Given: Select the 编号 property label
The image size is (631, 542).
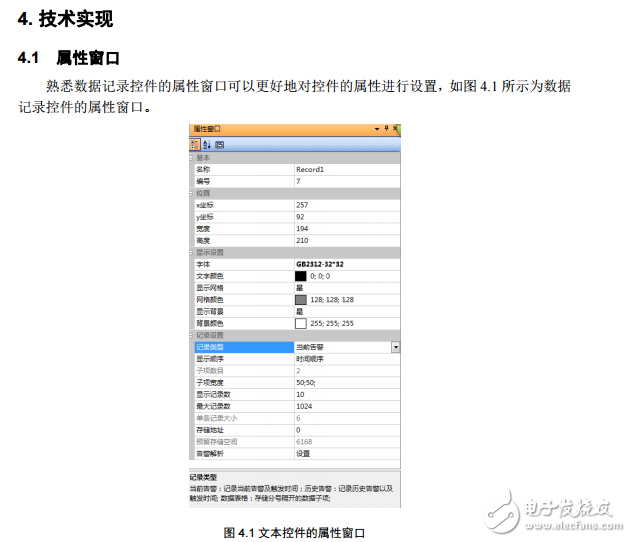Looking at the screenshot, I should pos(203,181).
